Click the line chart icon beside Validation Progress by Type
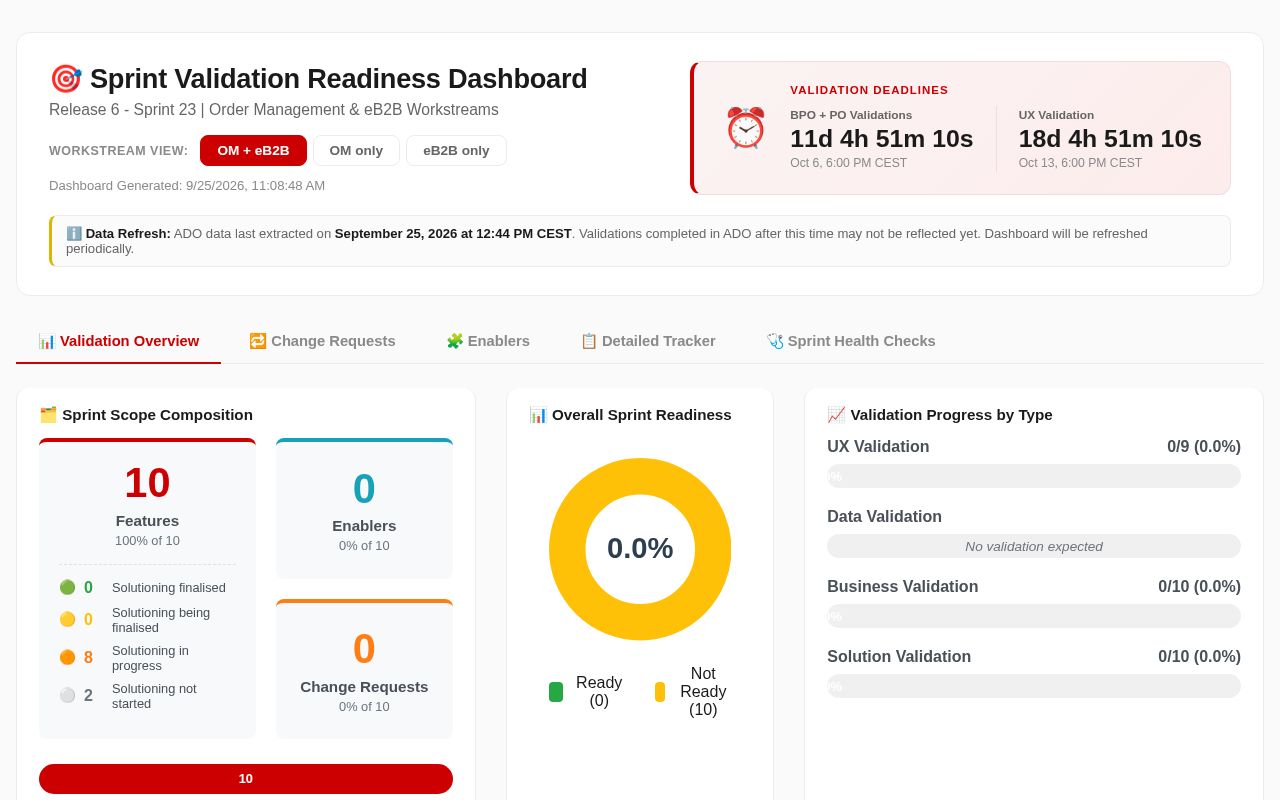Viewport: 1280px width, 800px height. (836, 414)
